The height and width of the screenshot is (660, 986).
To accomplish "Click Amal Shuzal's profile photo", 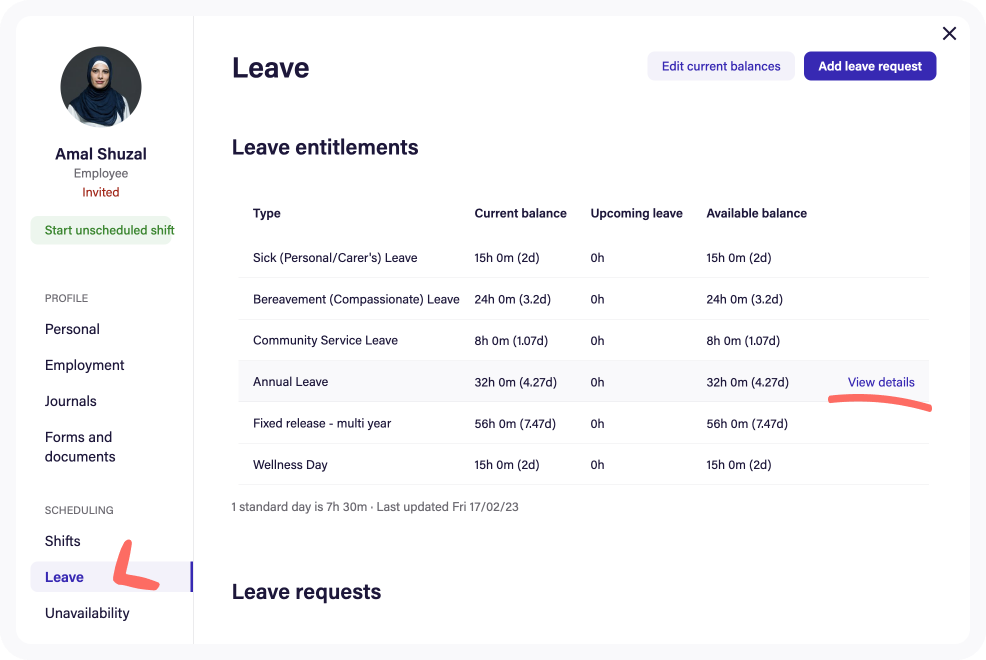I will [x=100, y=87].
